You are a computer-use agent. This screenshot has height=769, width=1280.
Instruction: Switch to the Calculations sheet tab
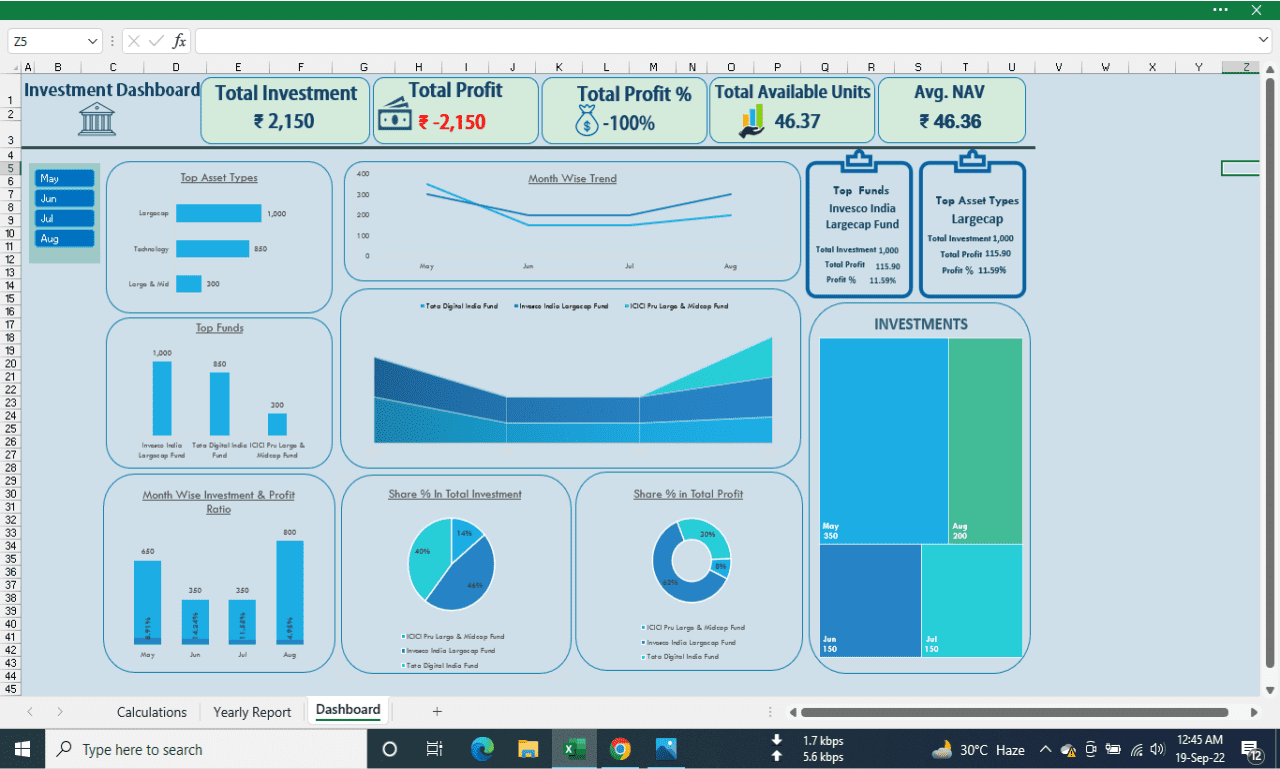point(152,712)
